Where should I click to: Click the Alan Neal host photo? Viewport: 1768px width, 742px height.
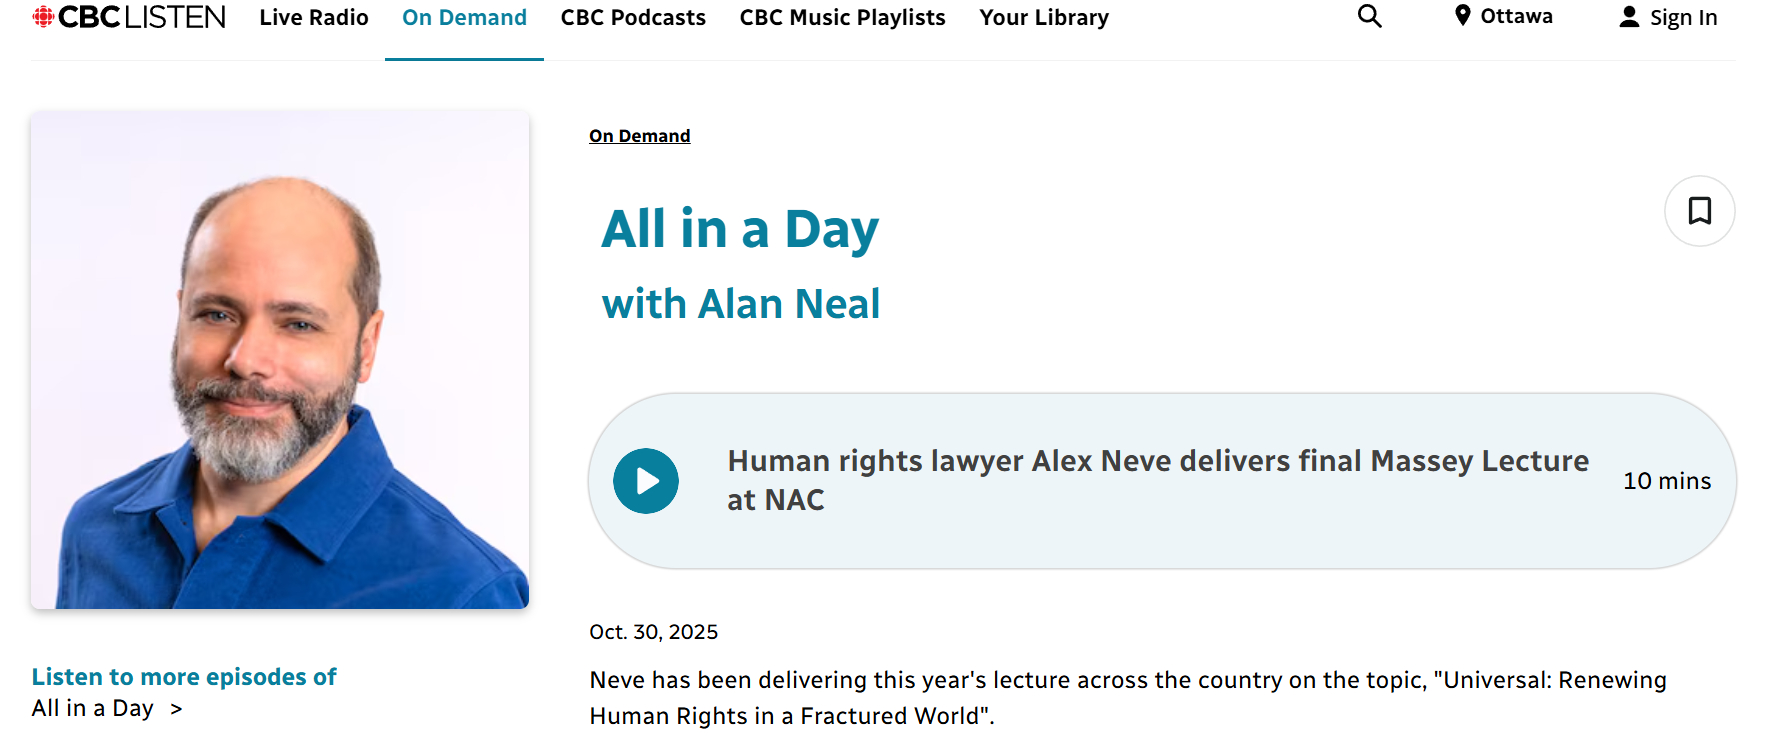[280, 359]
